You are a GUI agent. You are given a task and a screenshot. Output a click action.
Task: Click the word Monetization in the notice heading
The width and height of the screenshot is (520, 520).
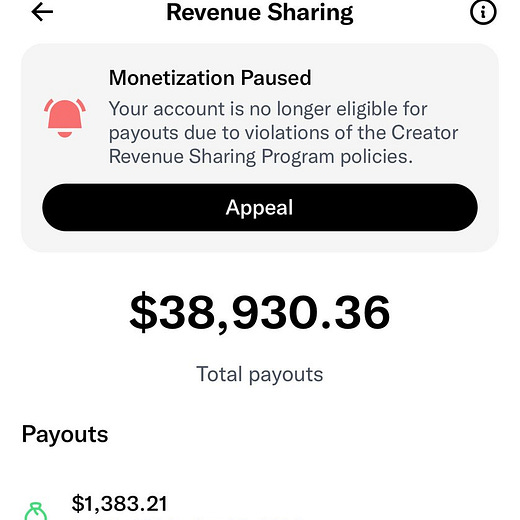(x=172, y=78)
